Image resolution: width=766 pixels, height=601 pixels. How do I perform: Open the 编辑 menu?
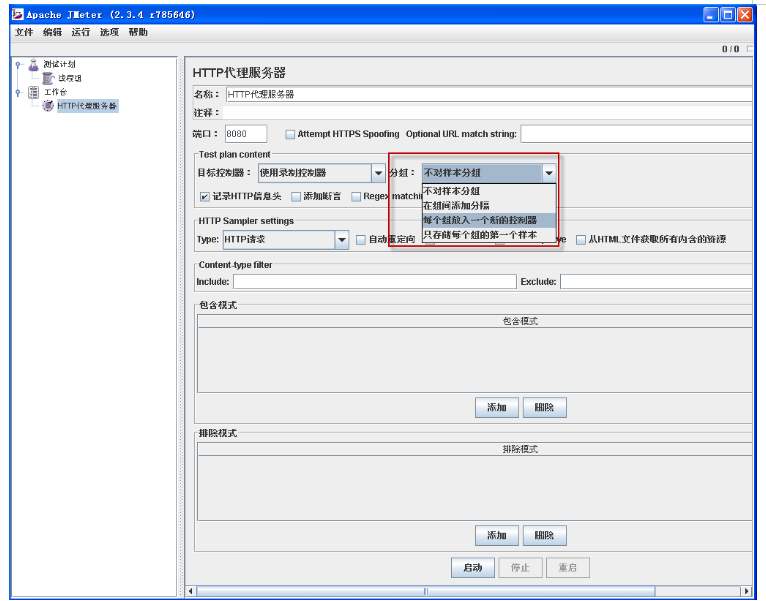click(52, 32)
